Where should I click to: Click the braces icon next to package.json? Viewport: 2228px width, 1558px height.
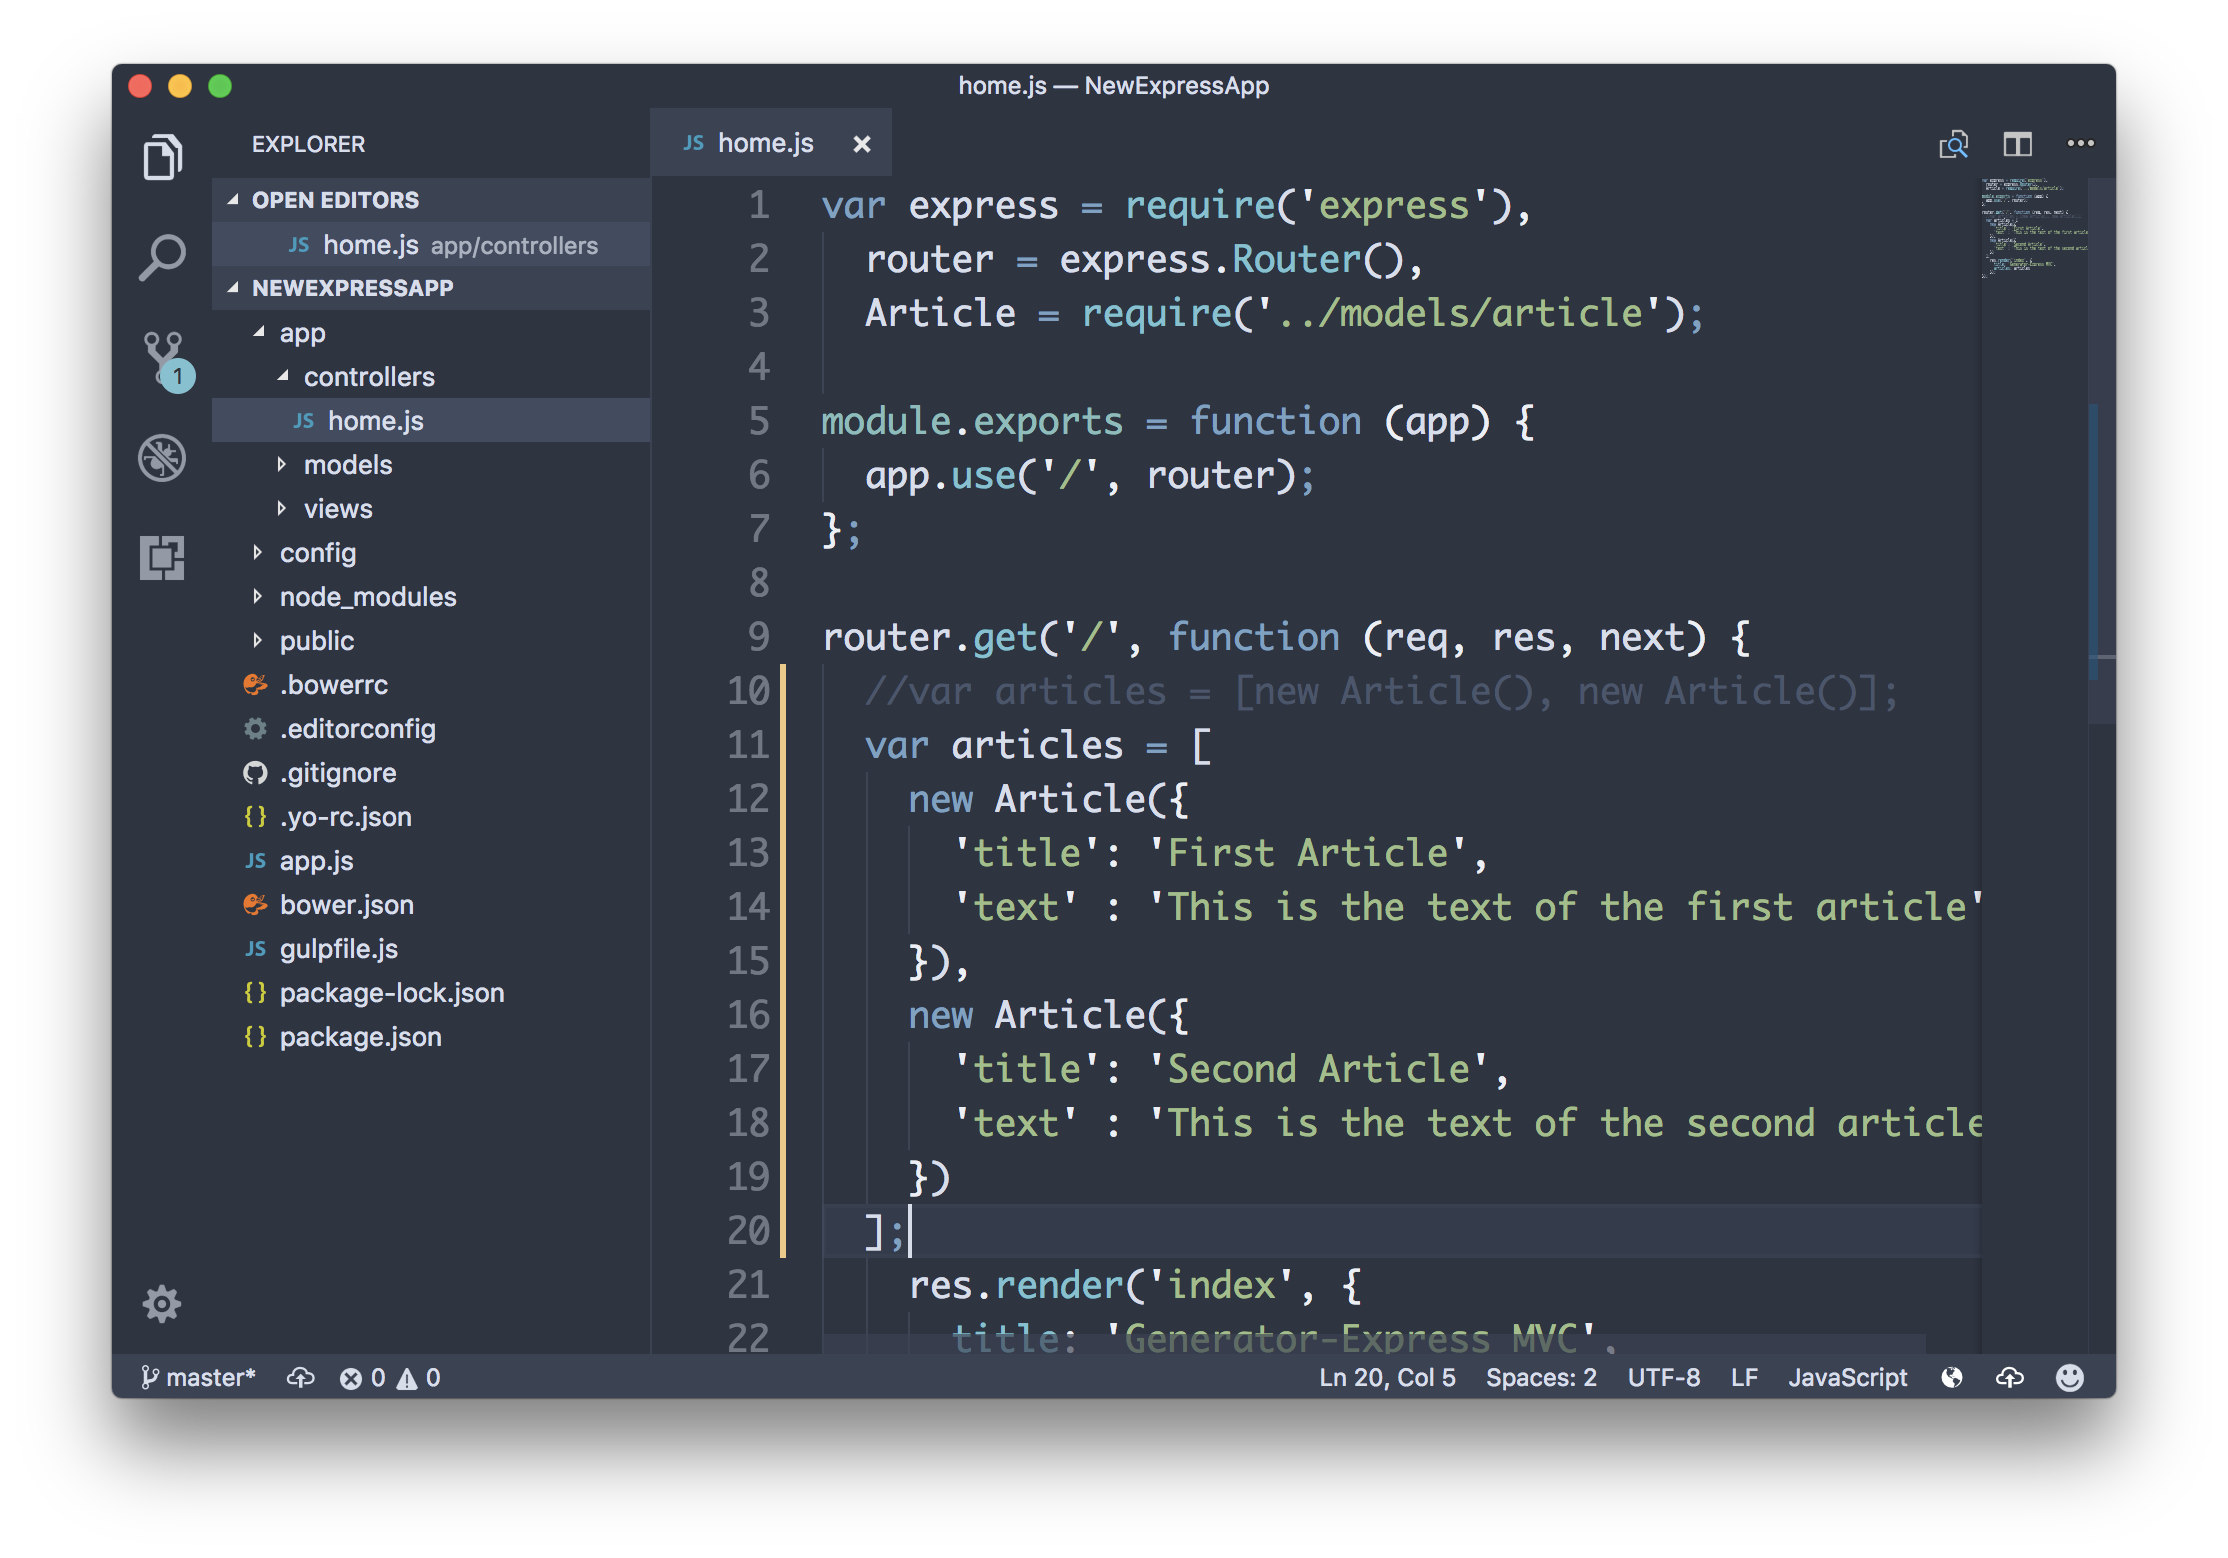click(255, 1036)
